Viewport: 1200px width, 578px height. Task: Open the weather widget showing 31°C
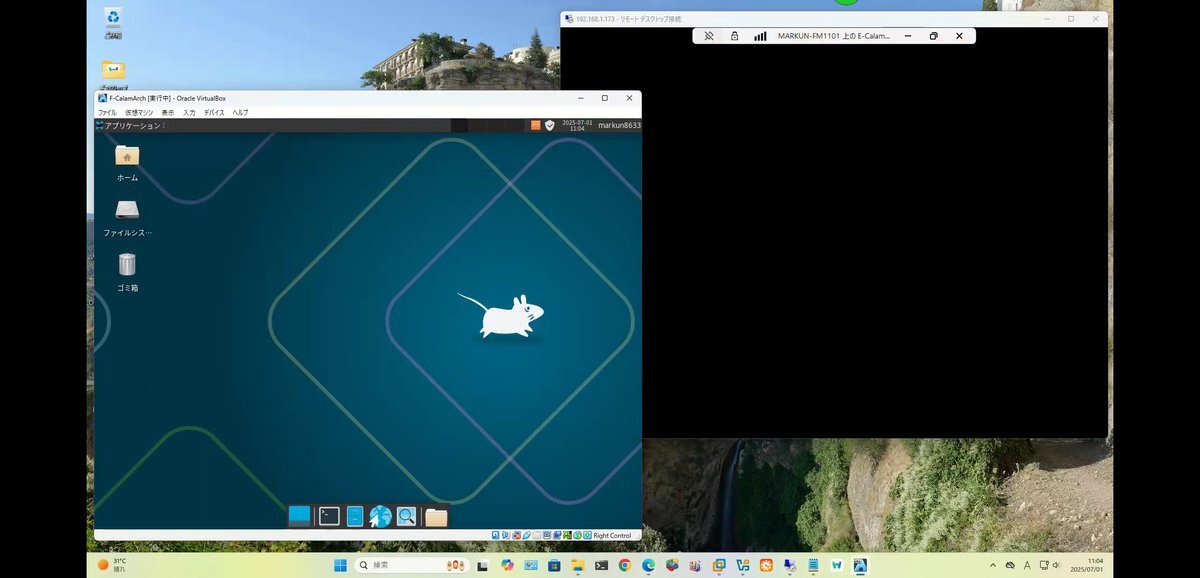[113, 565]
